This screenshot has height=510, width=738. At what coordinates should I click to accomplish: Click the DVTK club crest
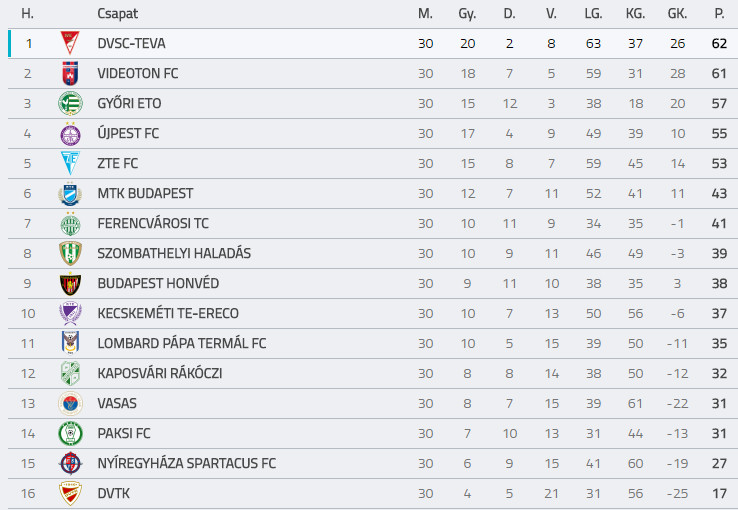(x=69, y=494)
